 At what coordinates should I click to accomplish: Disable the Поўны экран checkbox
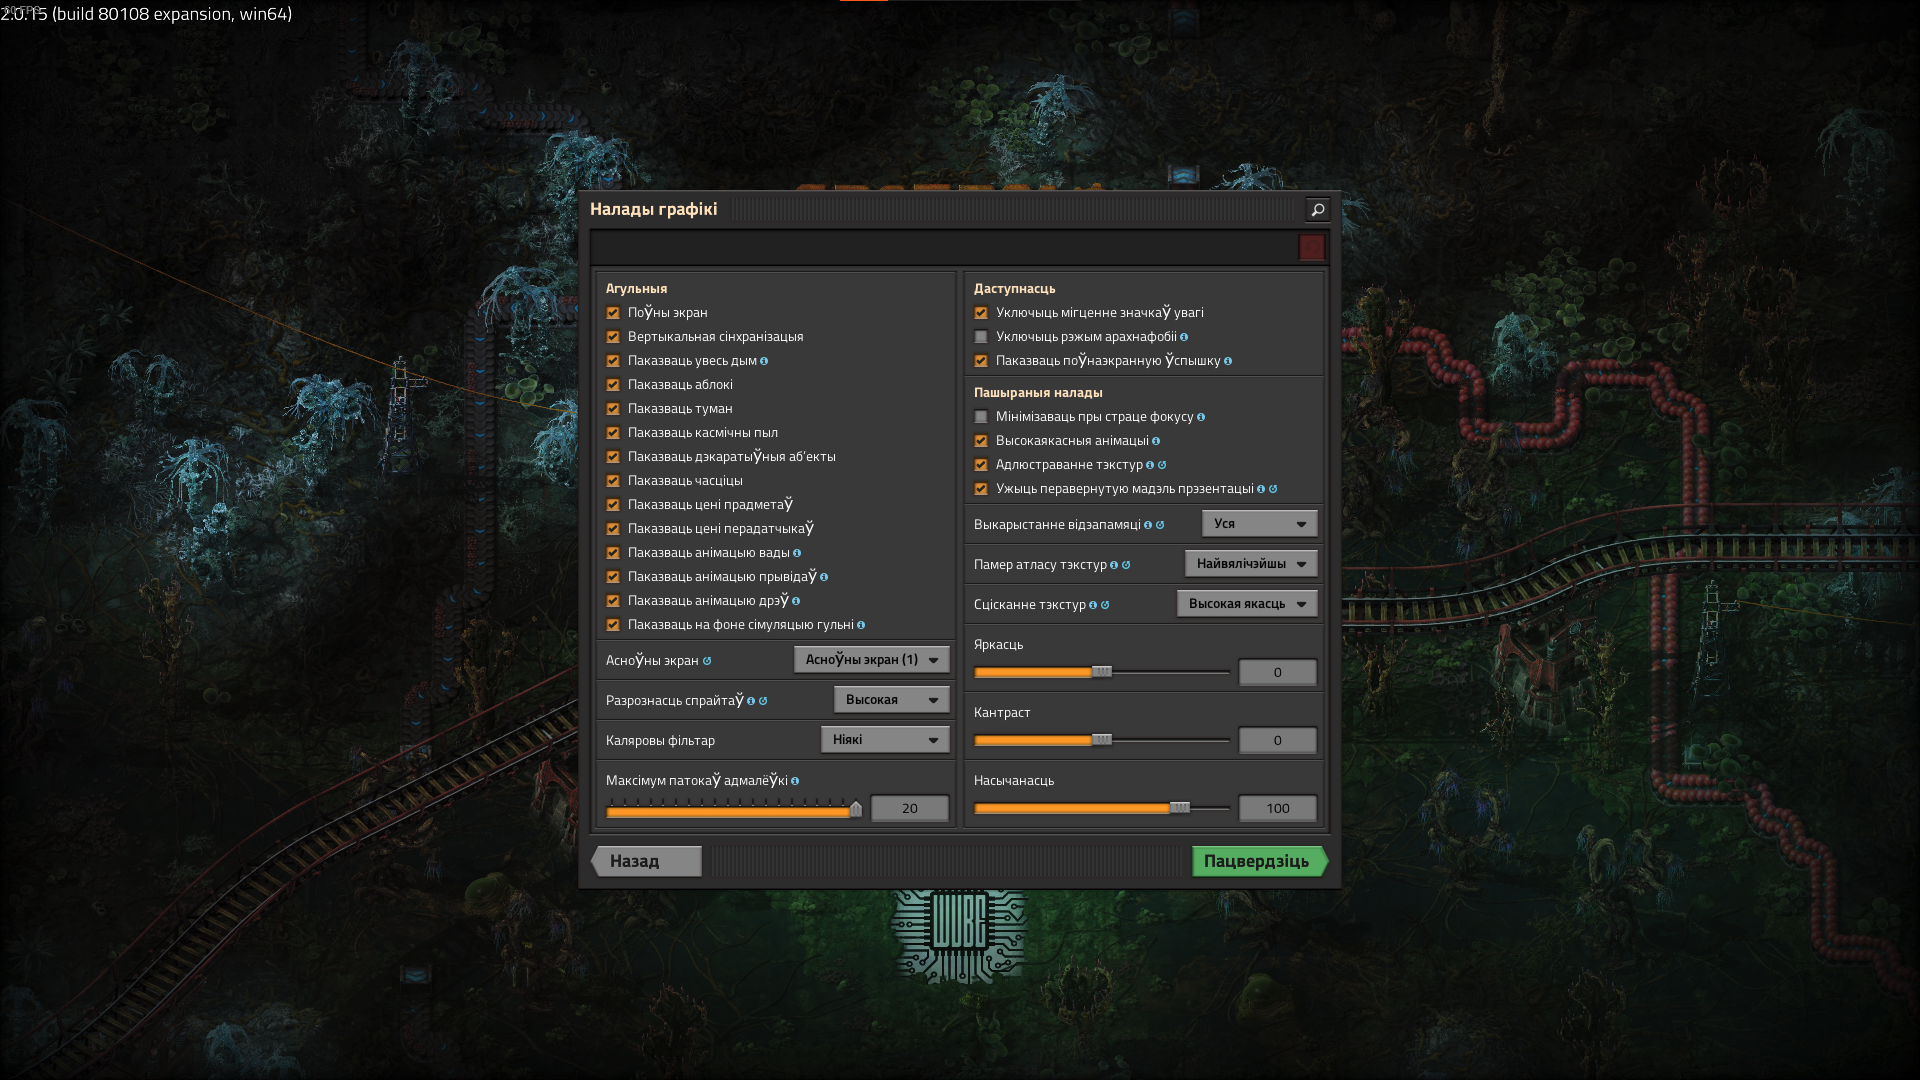click(613, 313)
